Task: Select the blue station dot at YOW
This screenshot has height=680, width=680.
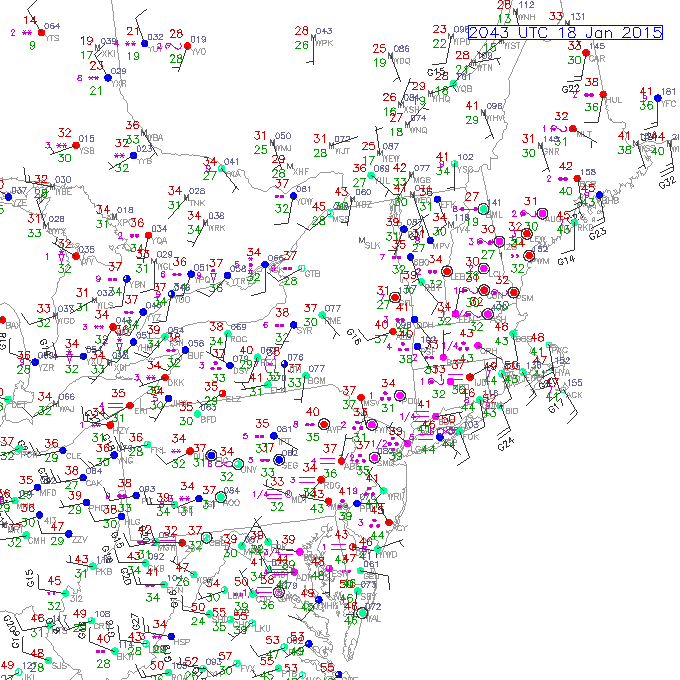Action: point(294,196)
